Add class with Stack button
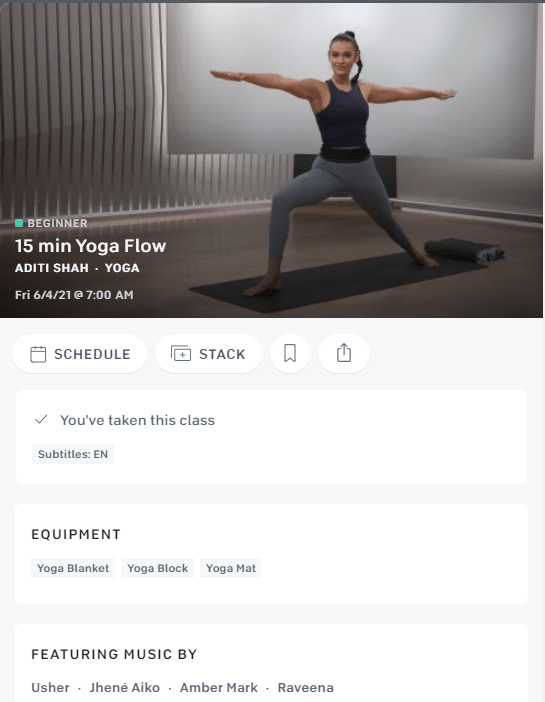This screenshot has width=545, height=702. pyautogui.click(x=208, y=354)
